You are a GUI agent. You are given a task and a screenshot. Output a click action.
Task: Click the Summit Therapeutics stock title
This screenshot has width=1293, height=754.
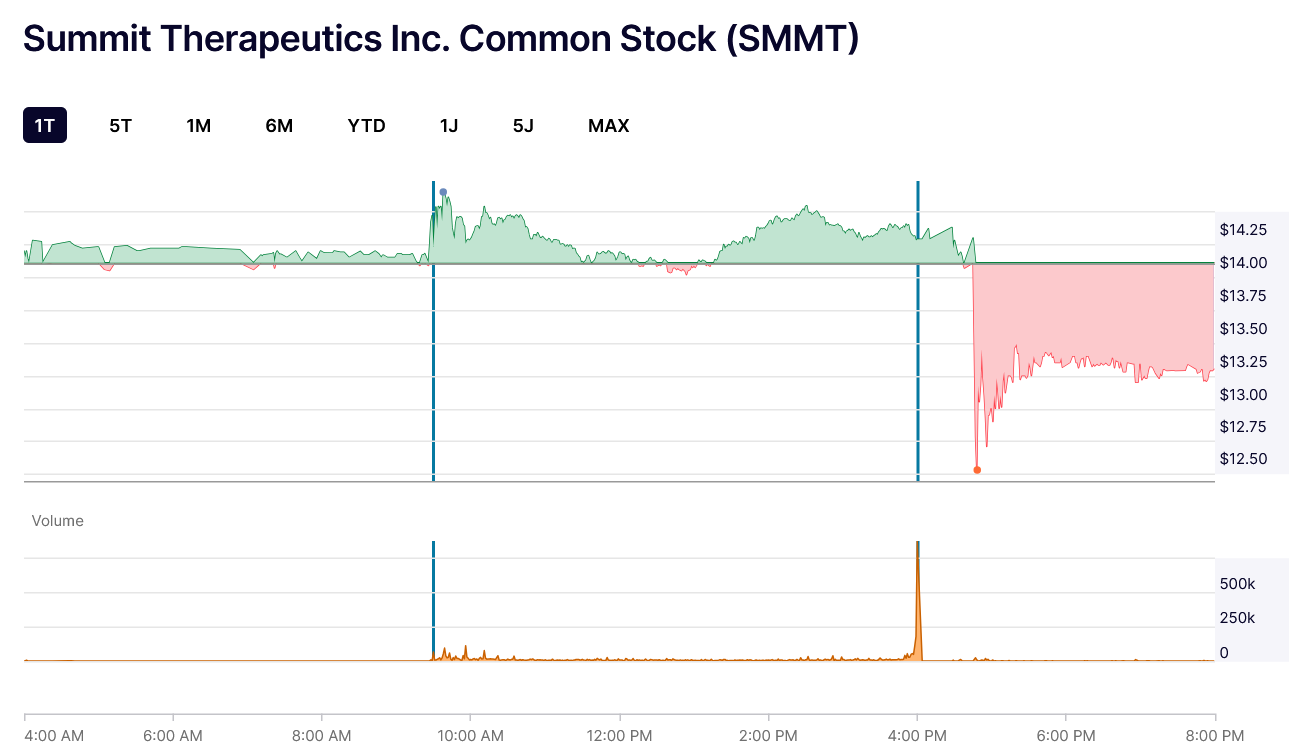coord(441,39)
